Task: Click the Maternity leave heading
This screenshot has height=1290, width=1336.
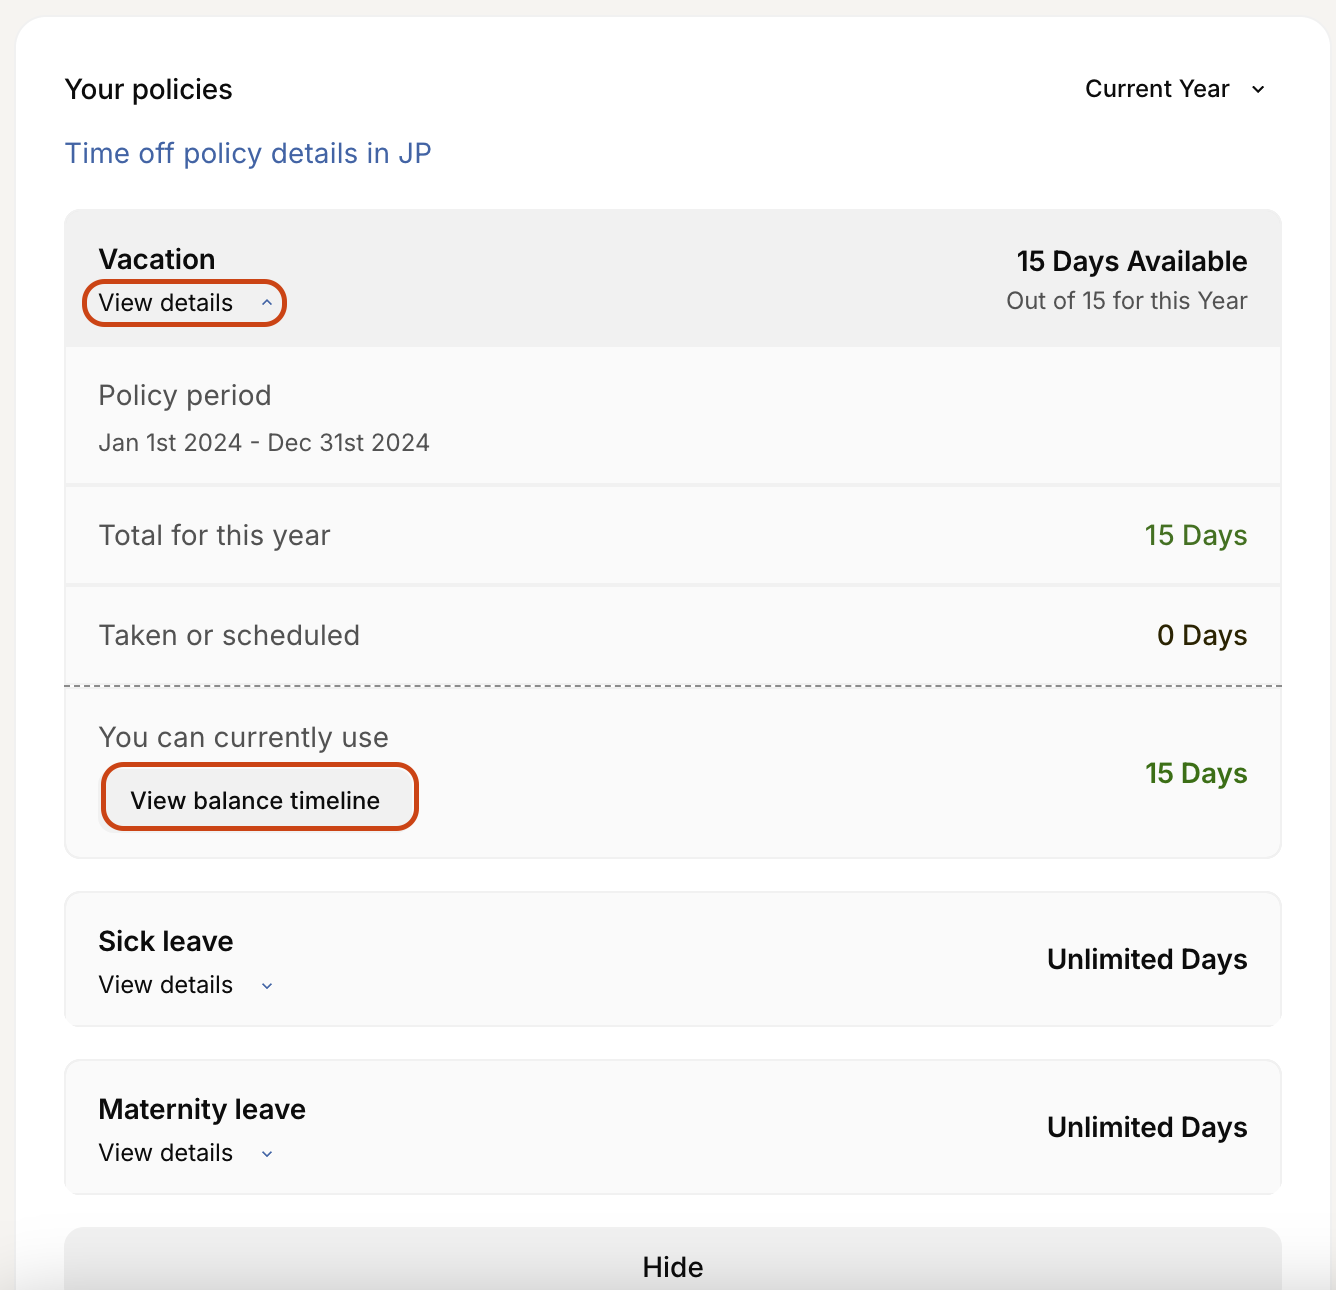Action: click(202, 1110)
